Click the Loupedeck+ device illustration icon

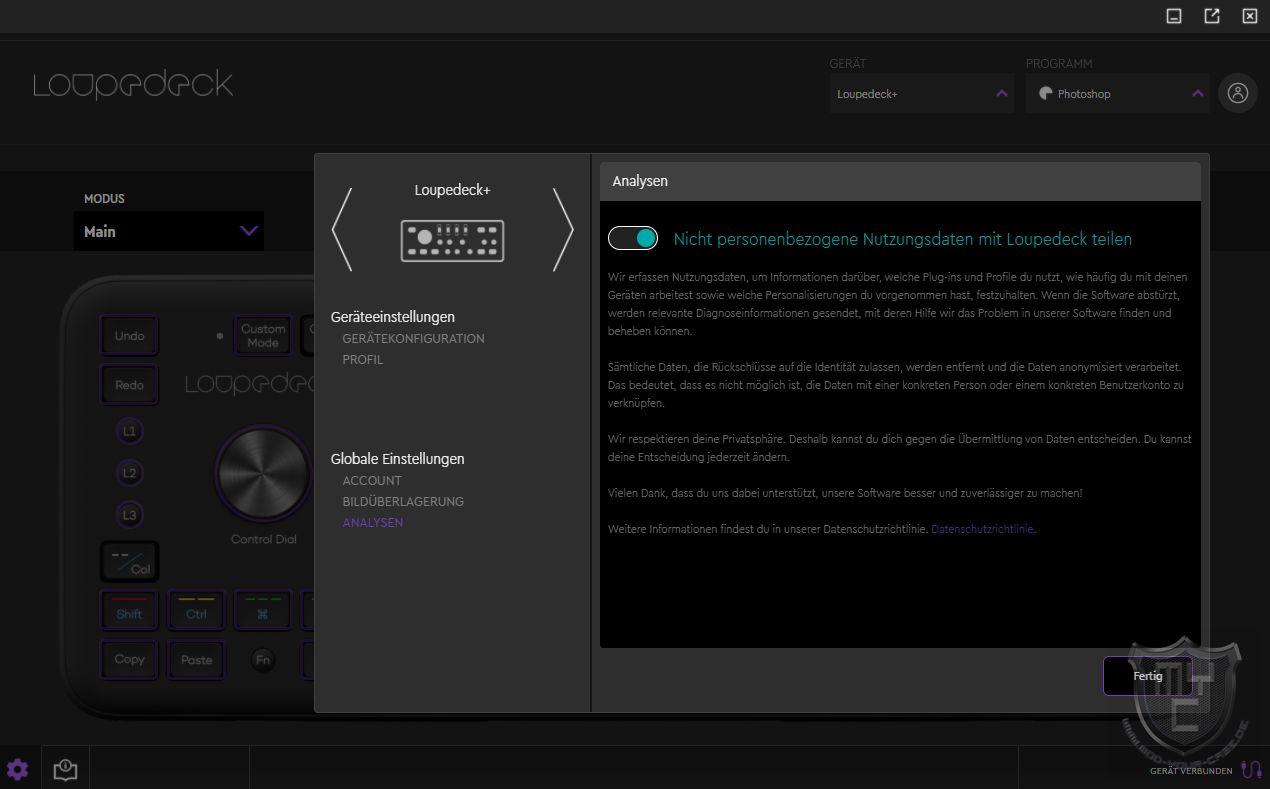tap(452, 241)
